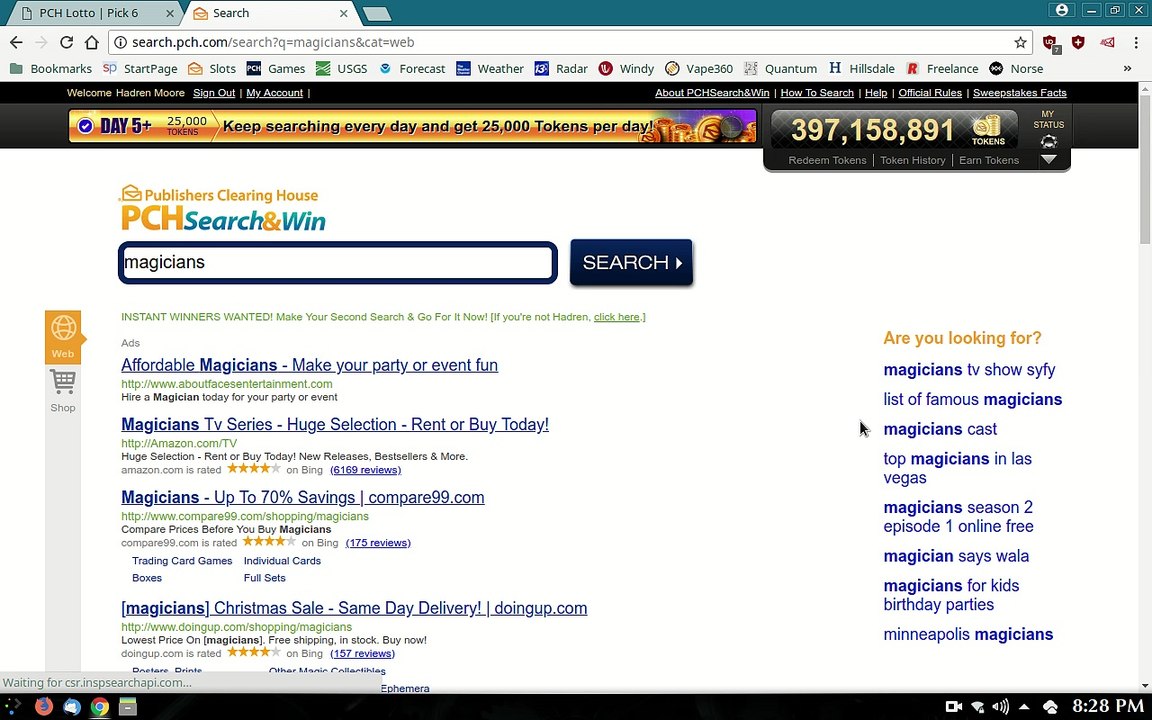This screenshot has height=720, width=1152.
Task: Reload the page with the refresh icon
Action: click(x=66, y=42)
